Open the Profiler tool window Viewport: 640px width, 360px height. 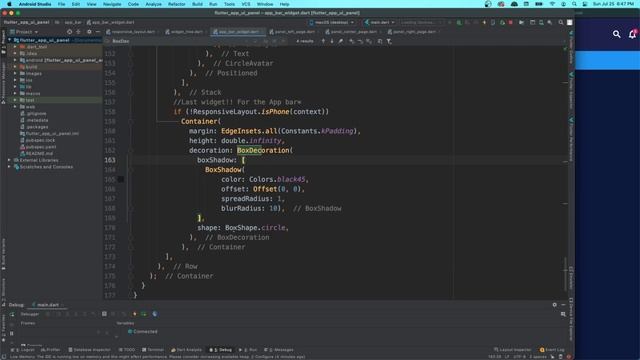(x=51, y=350)
